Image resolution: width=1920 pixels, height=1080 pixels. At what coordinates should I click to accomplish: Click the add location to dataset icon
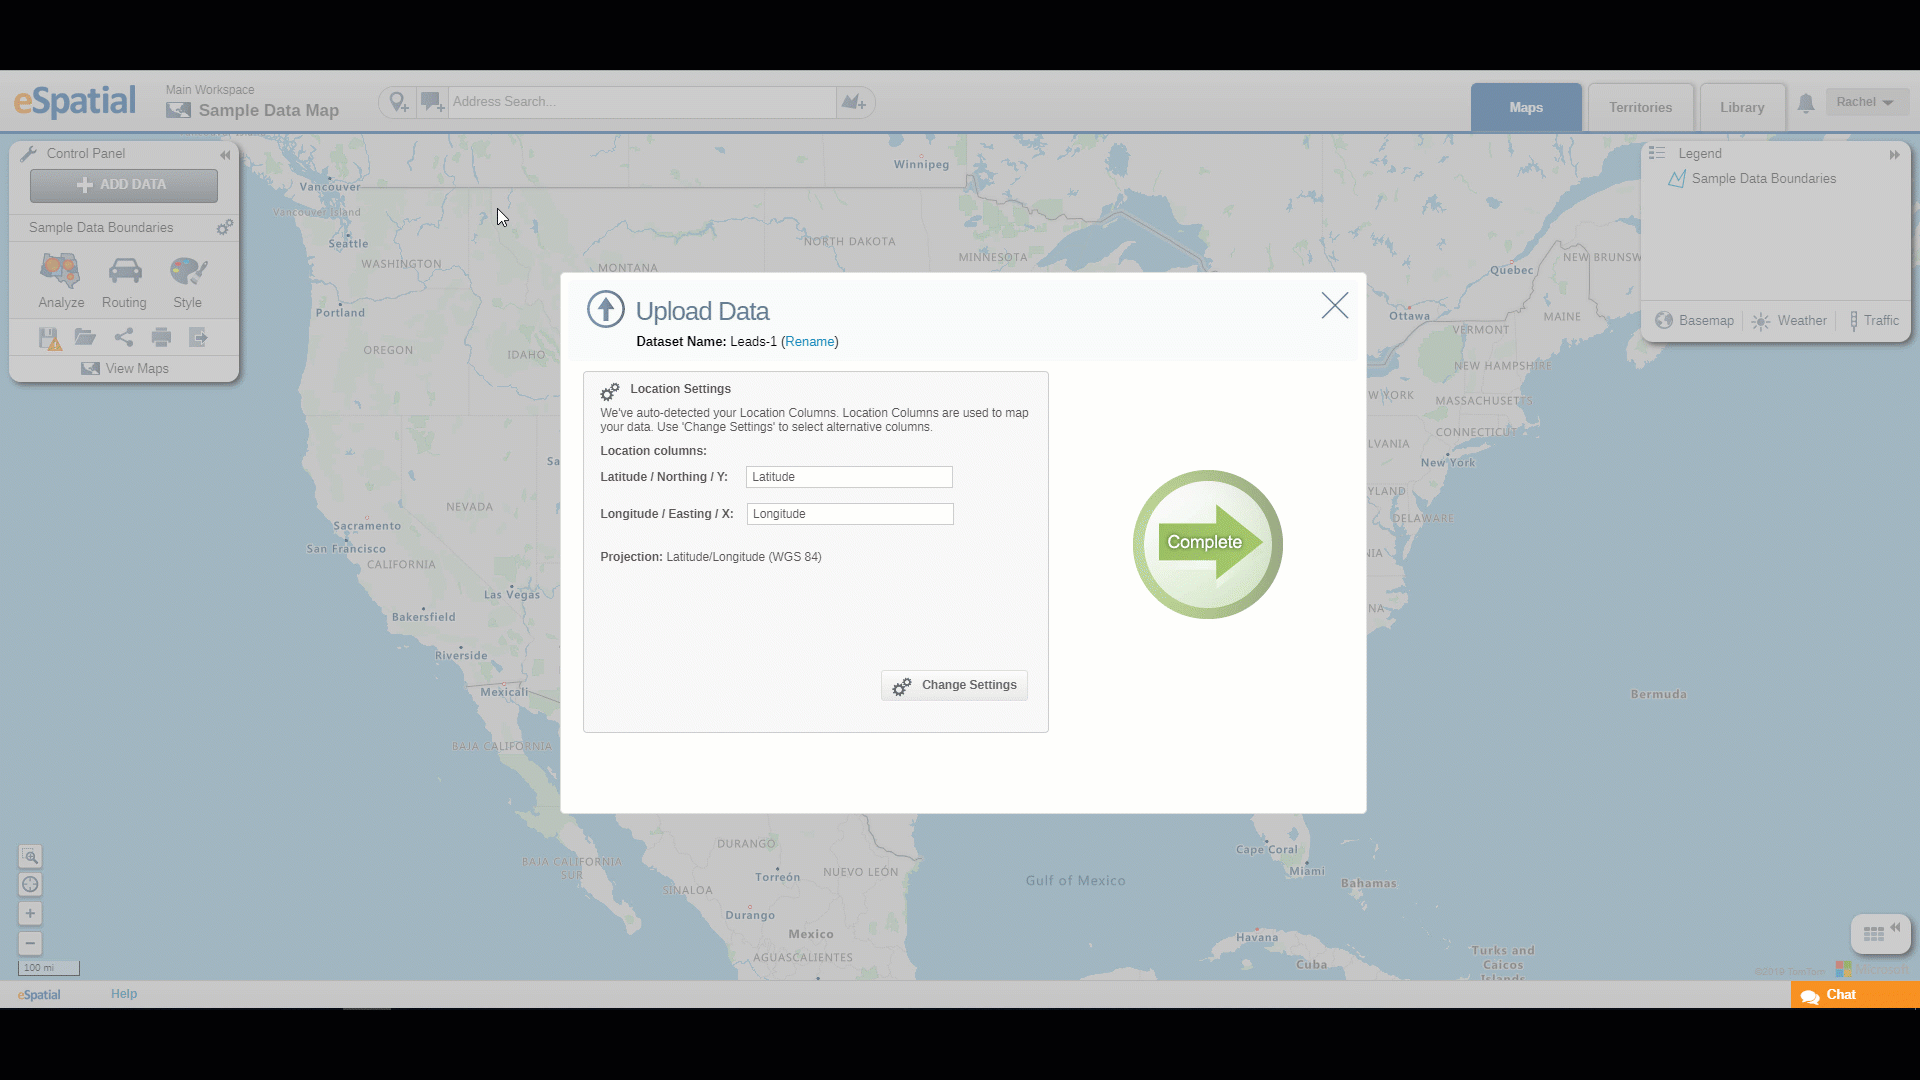854,102
